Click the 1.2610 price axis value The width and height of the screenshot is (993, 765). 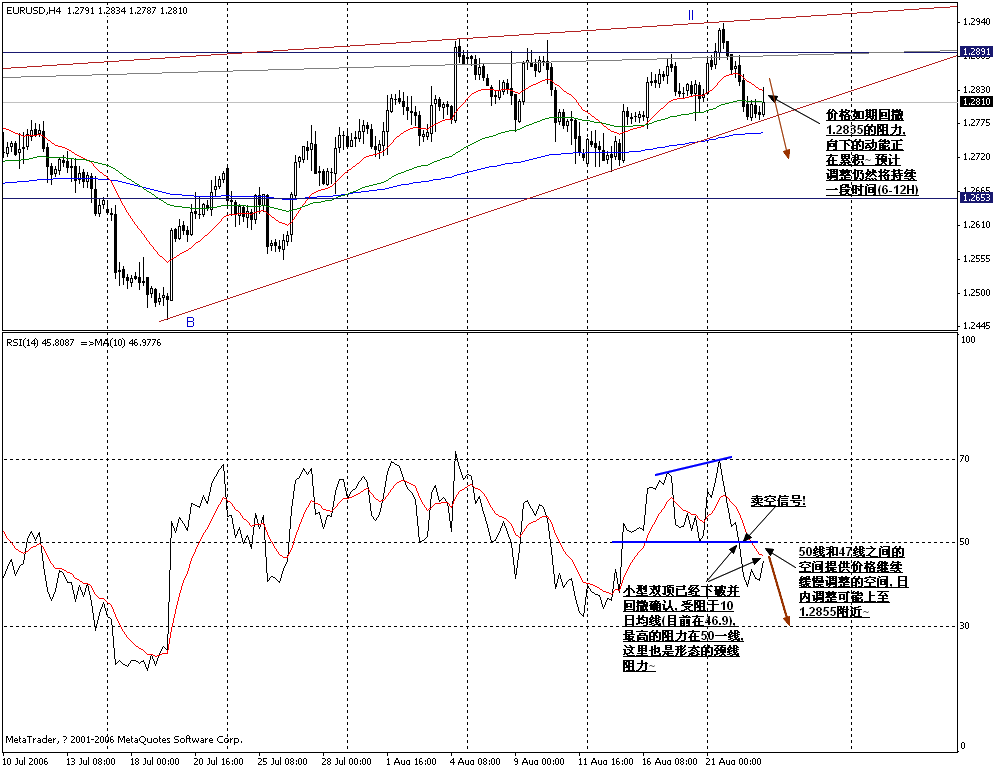pyautogui.click(x=976, y=225)
